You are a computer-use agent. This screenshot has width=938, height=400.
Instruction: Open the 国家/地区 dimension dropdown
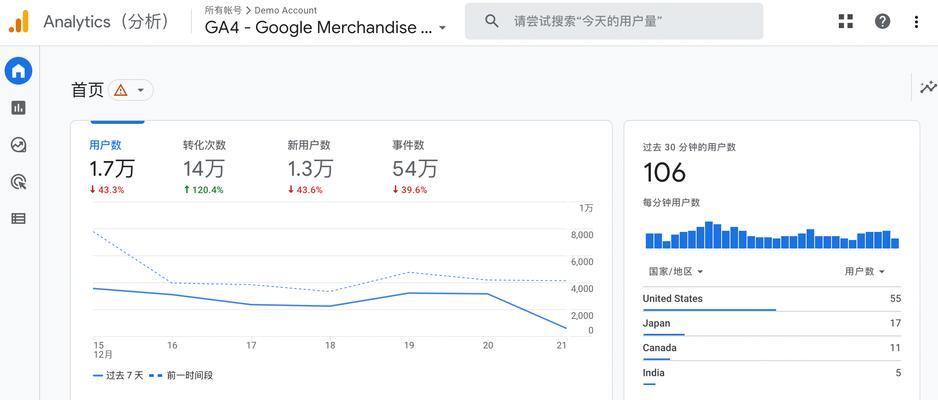tap(676, 271)
